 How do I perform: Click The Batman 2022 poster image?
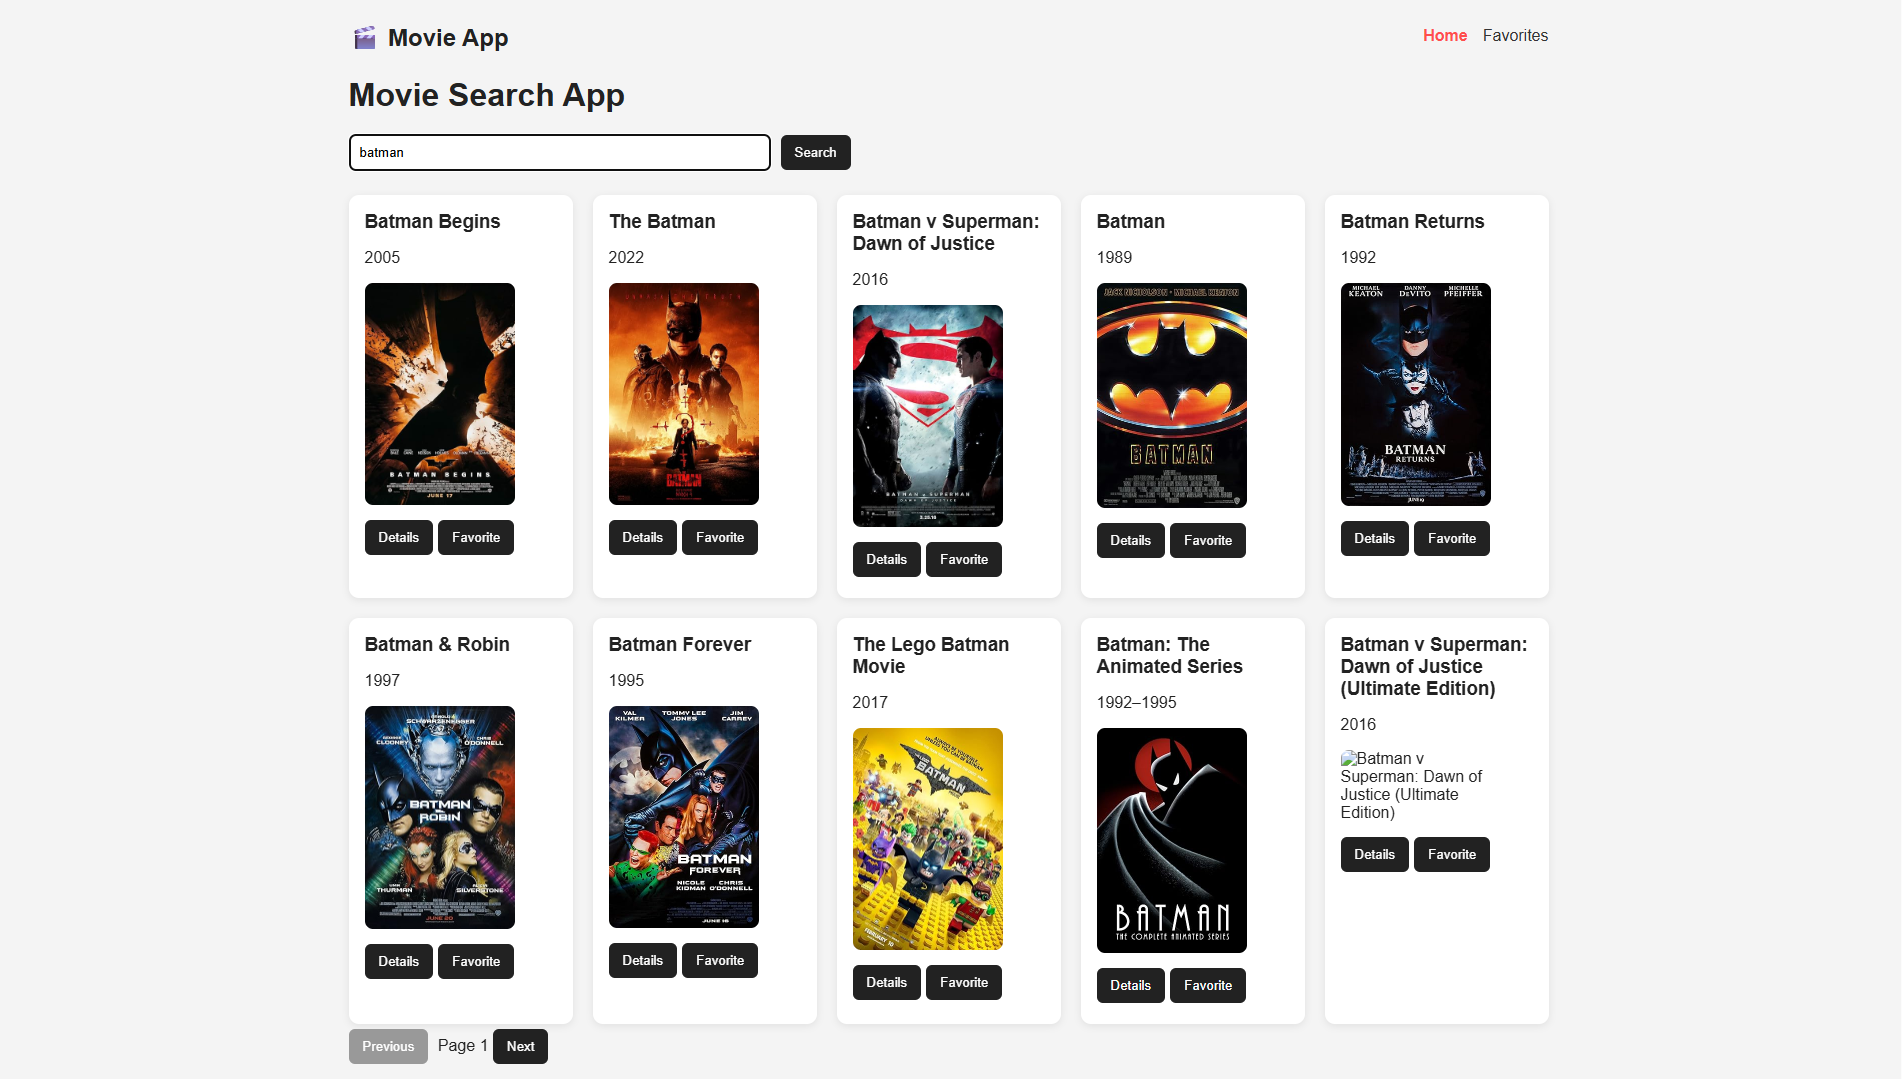(684, 394)
